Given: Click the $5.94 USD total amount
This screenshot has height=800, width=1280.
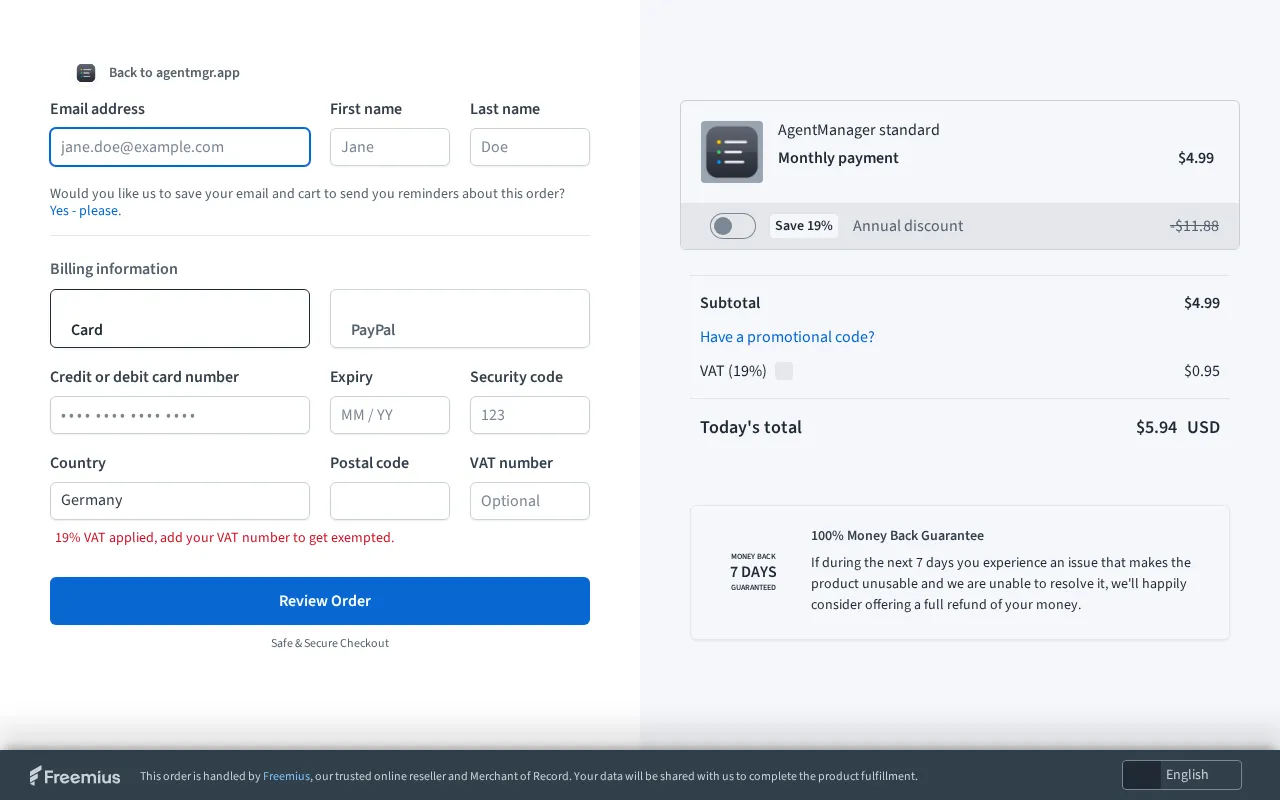Looking at the screenshot, I should (1178, 427).
